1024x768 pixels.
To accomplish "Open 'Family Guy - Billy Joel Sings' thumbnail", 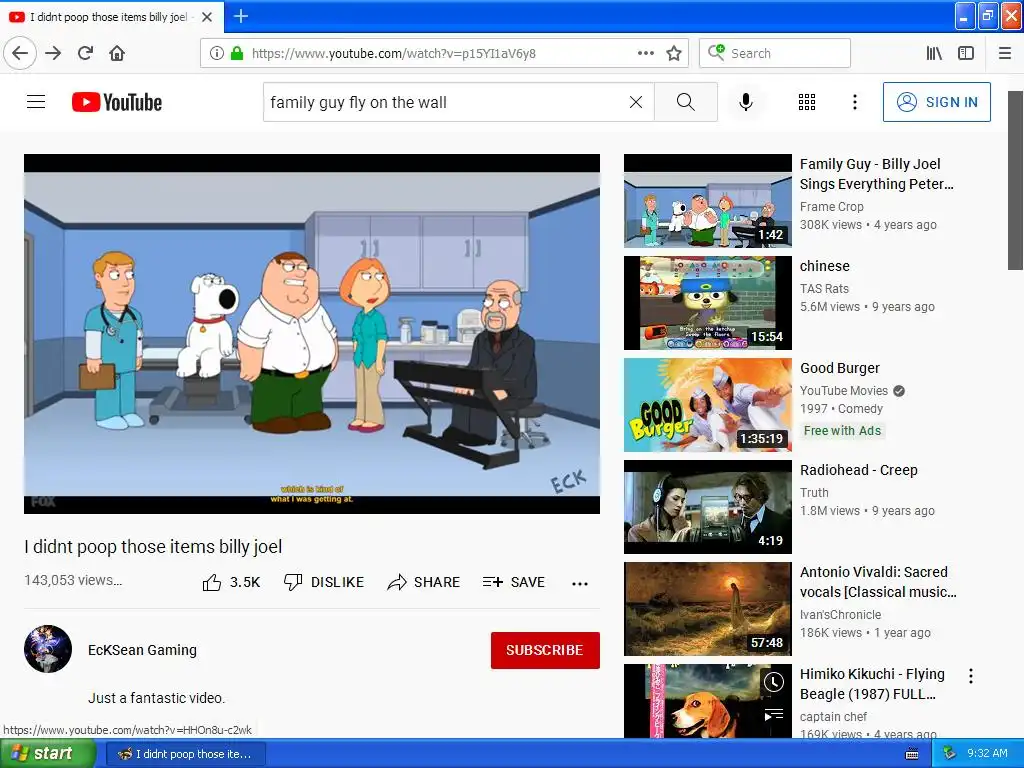I will (708, 201).
